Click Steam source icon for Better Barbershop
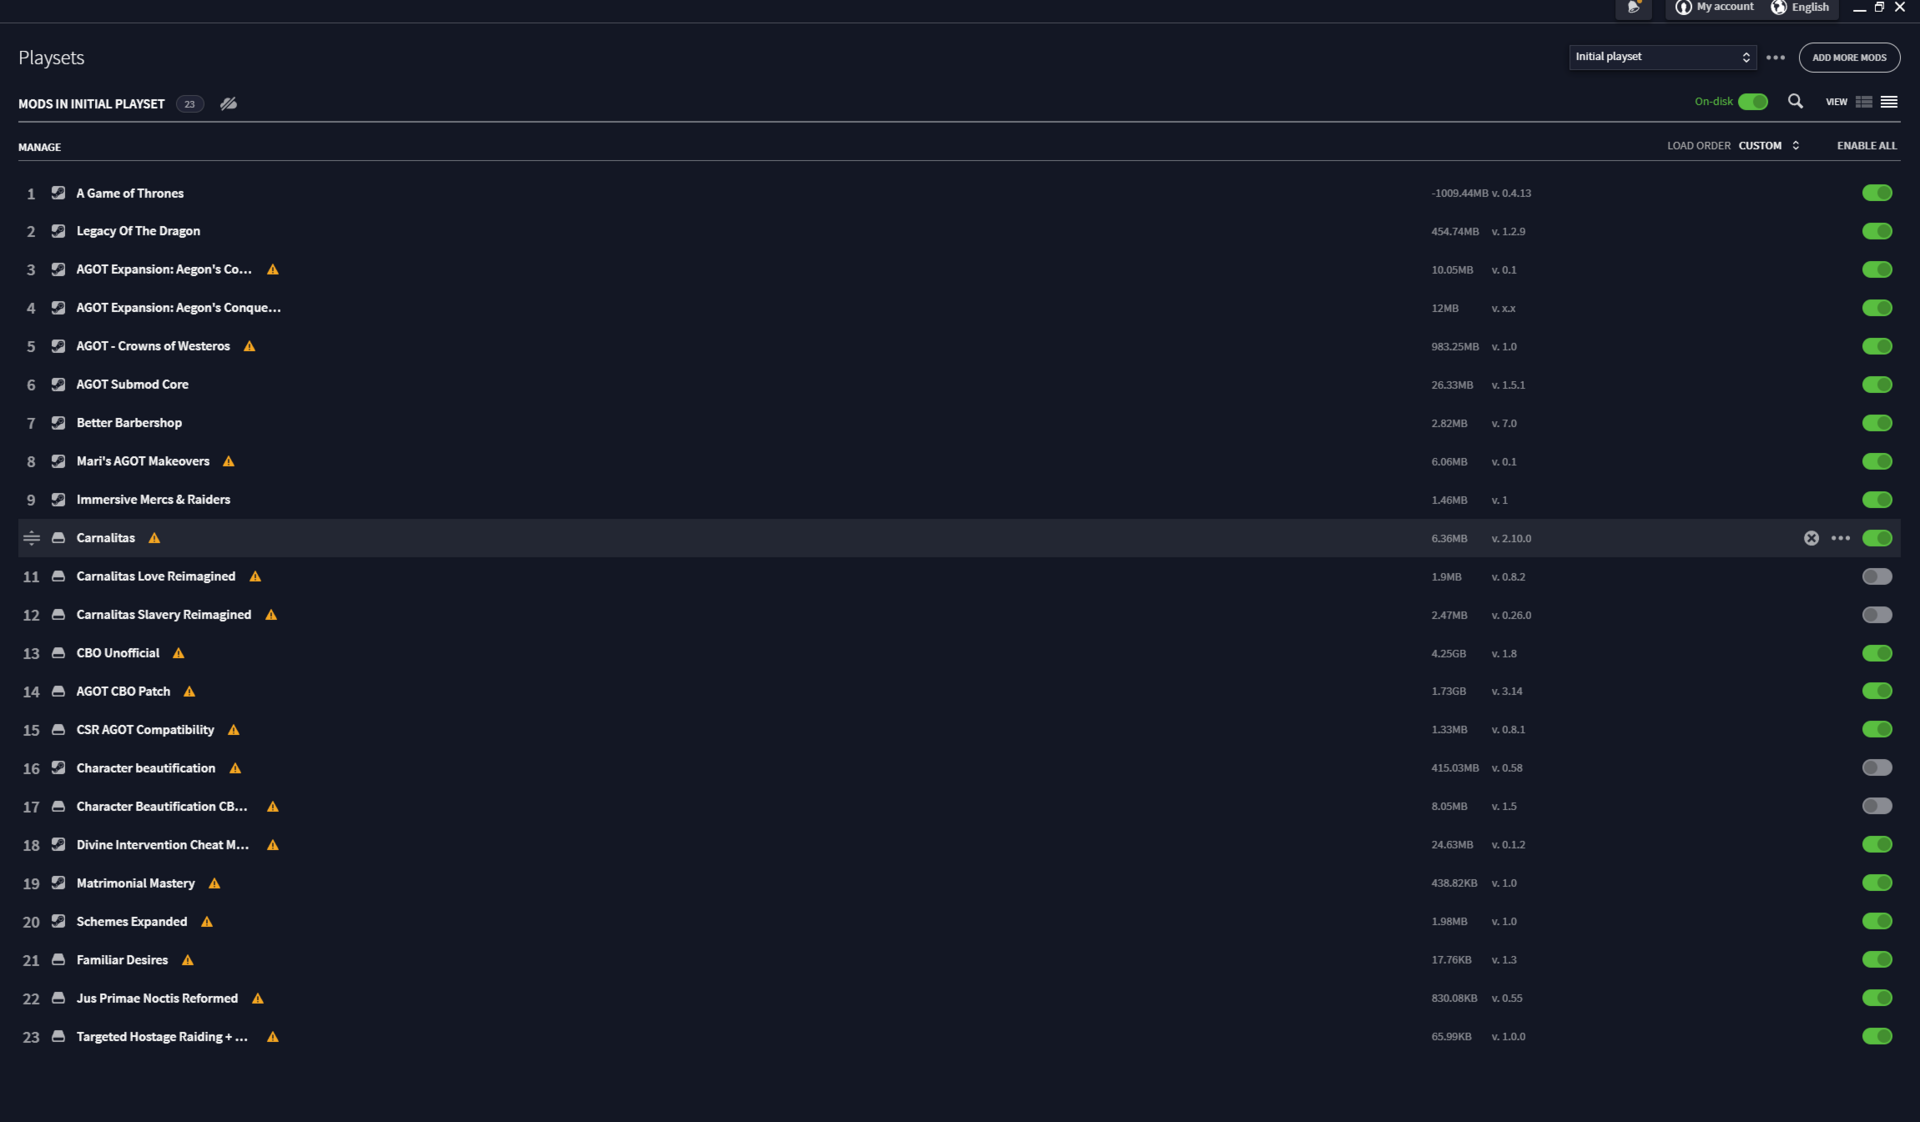 coord(58,423)
